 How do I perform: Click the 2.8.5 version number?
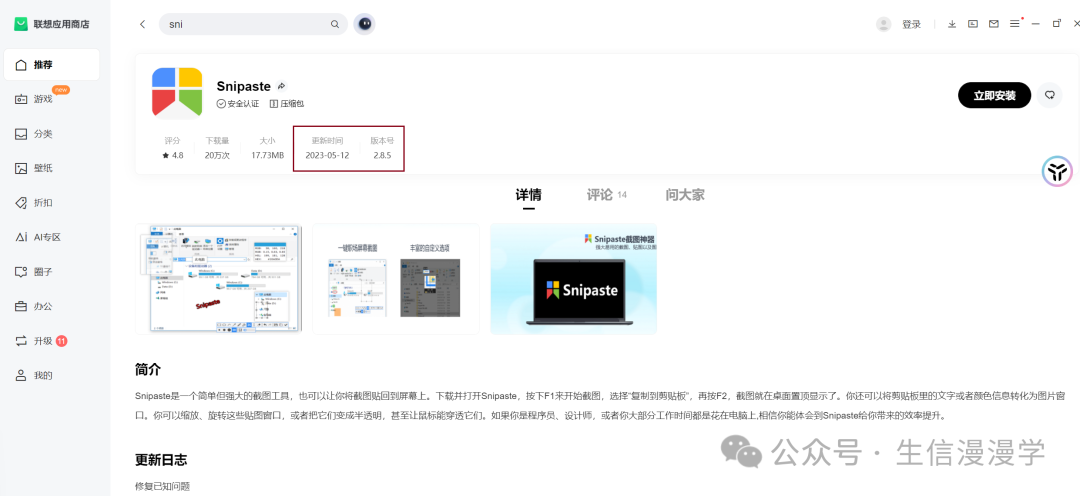tap(382, 156)
